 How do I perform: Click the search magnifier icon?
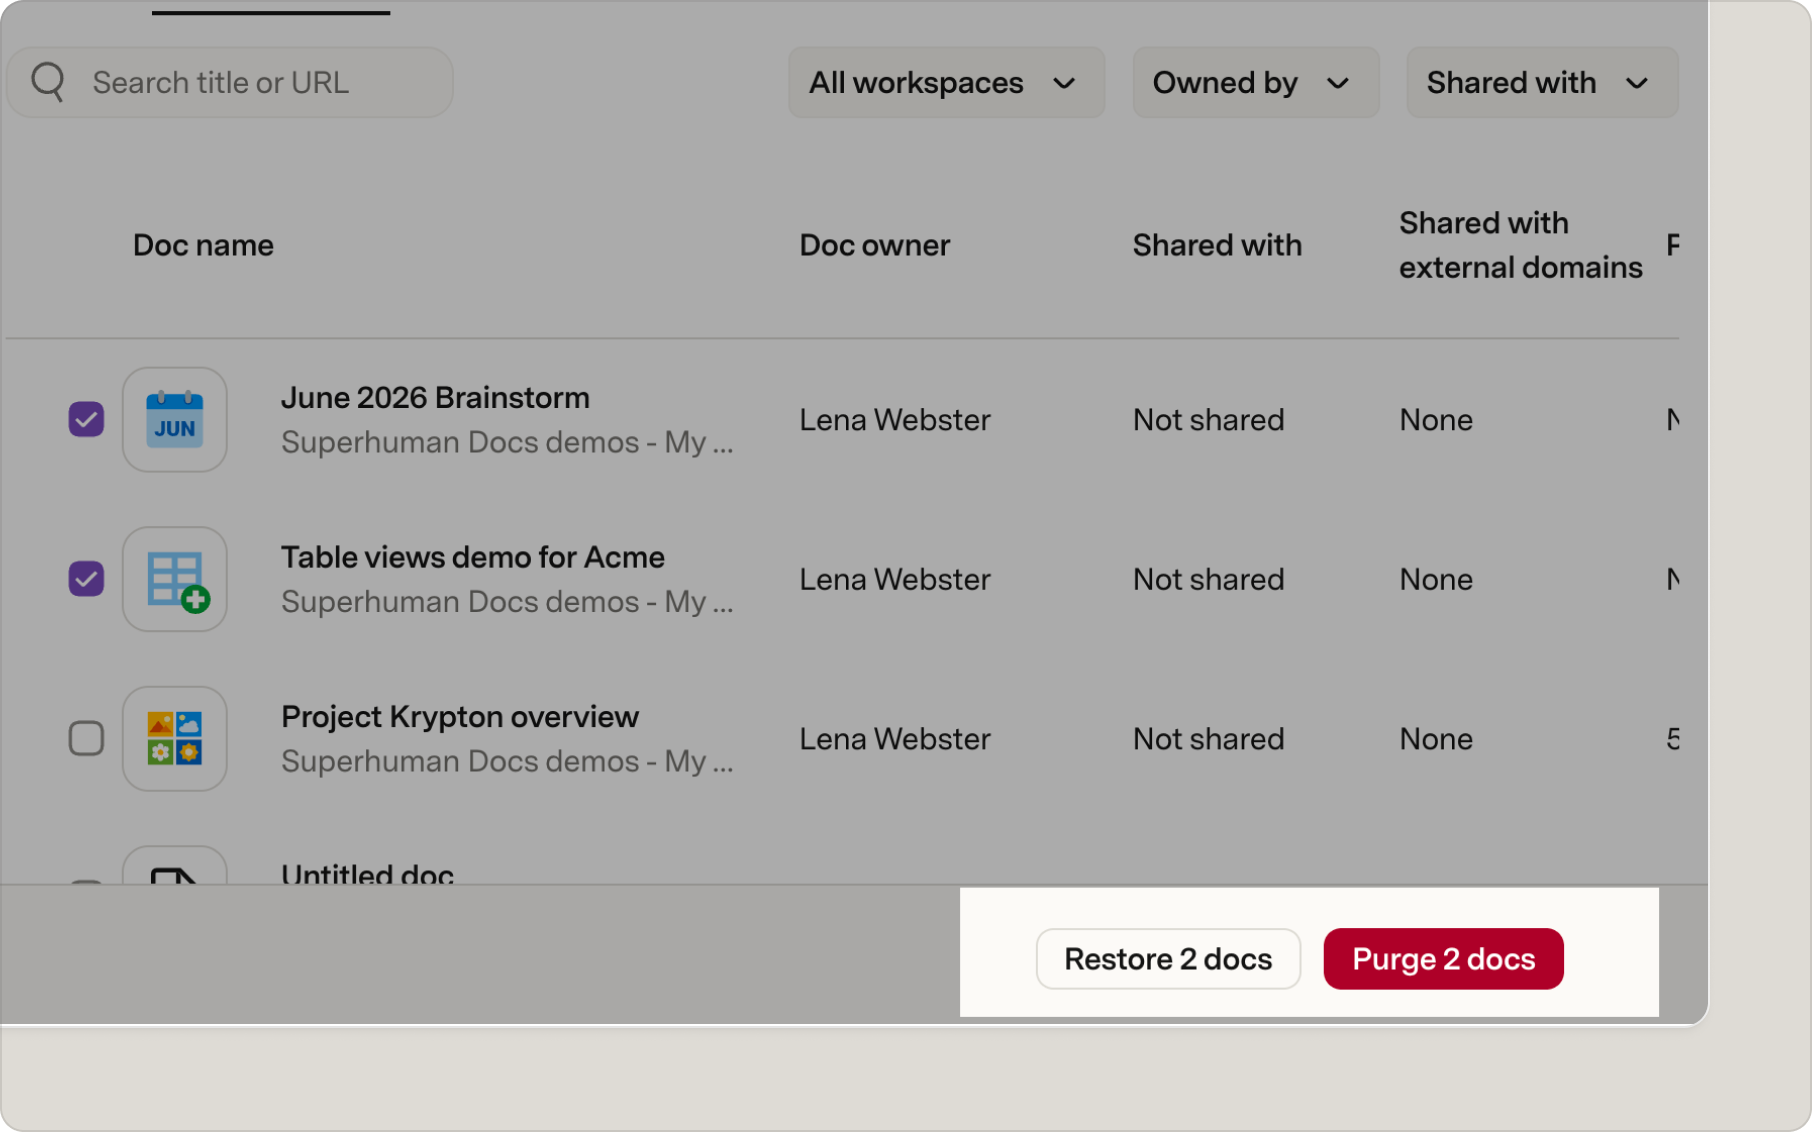48,82
